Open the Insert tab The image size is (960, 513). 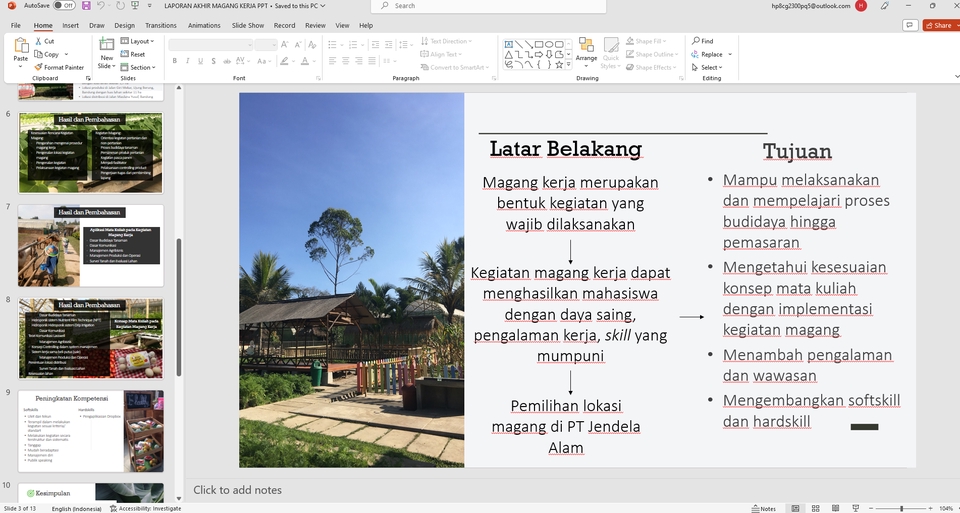[x=70, y=25]
